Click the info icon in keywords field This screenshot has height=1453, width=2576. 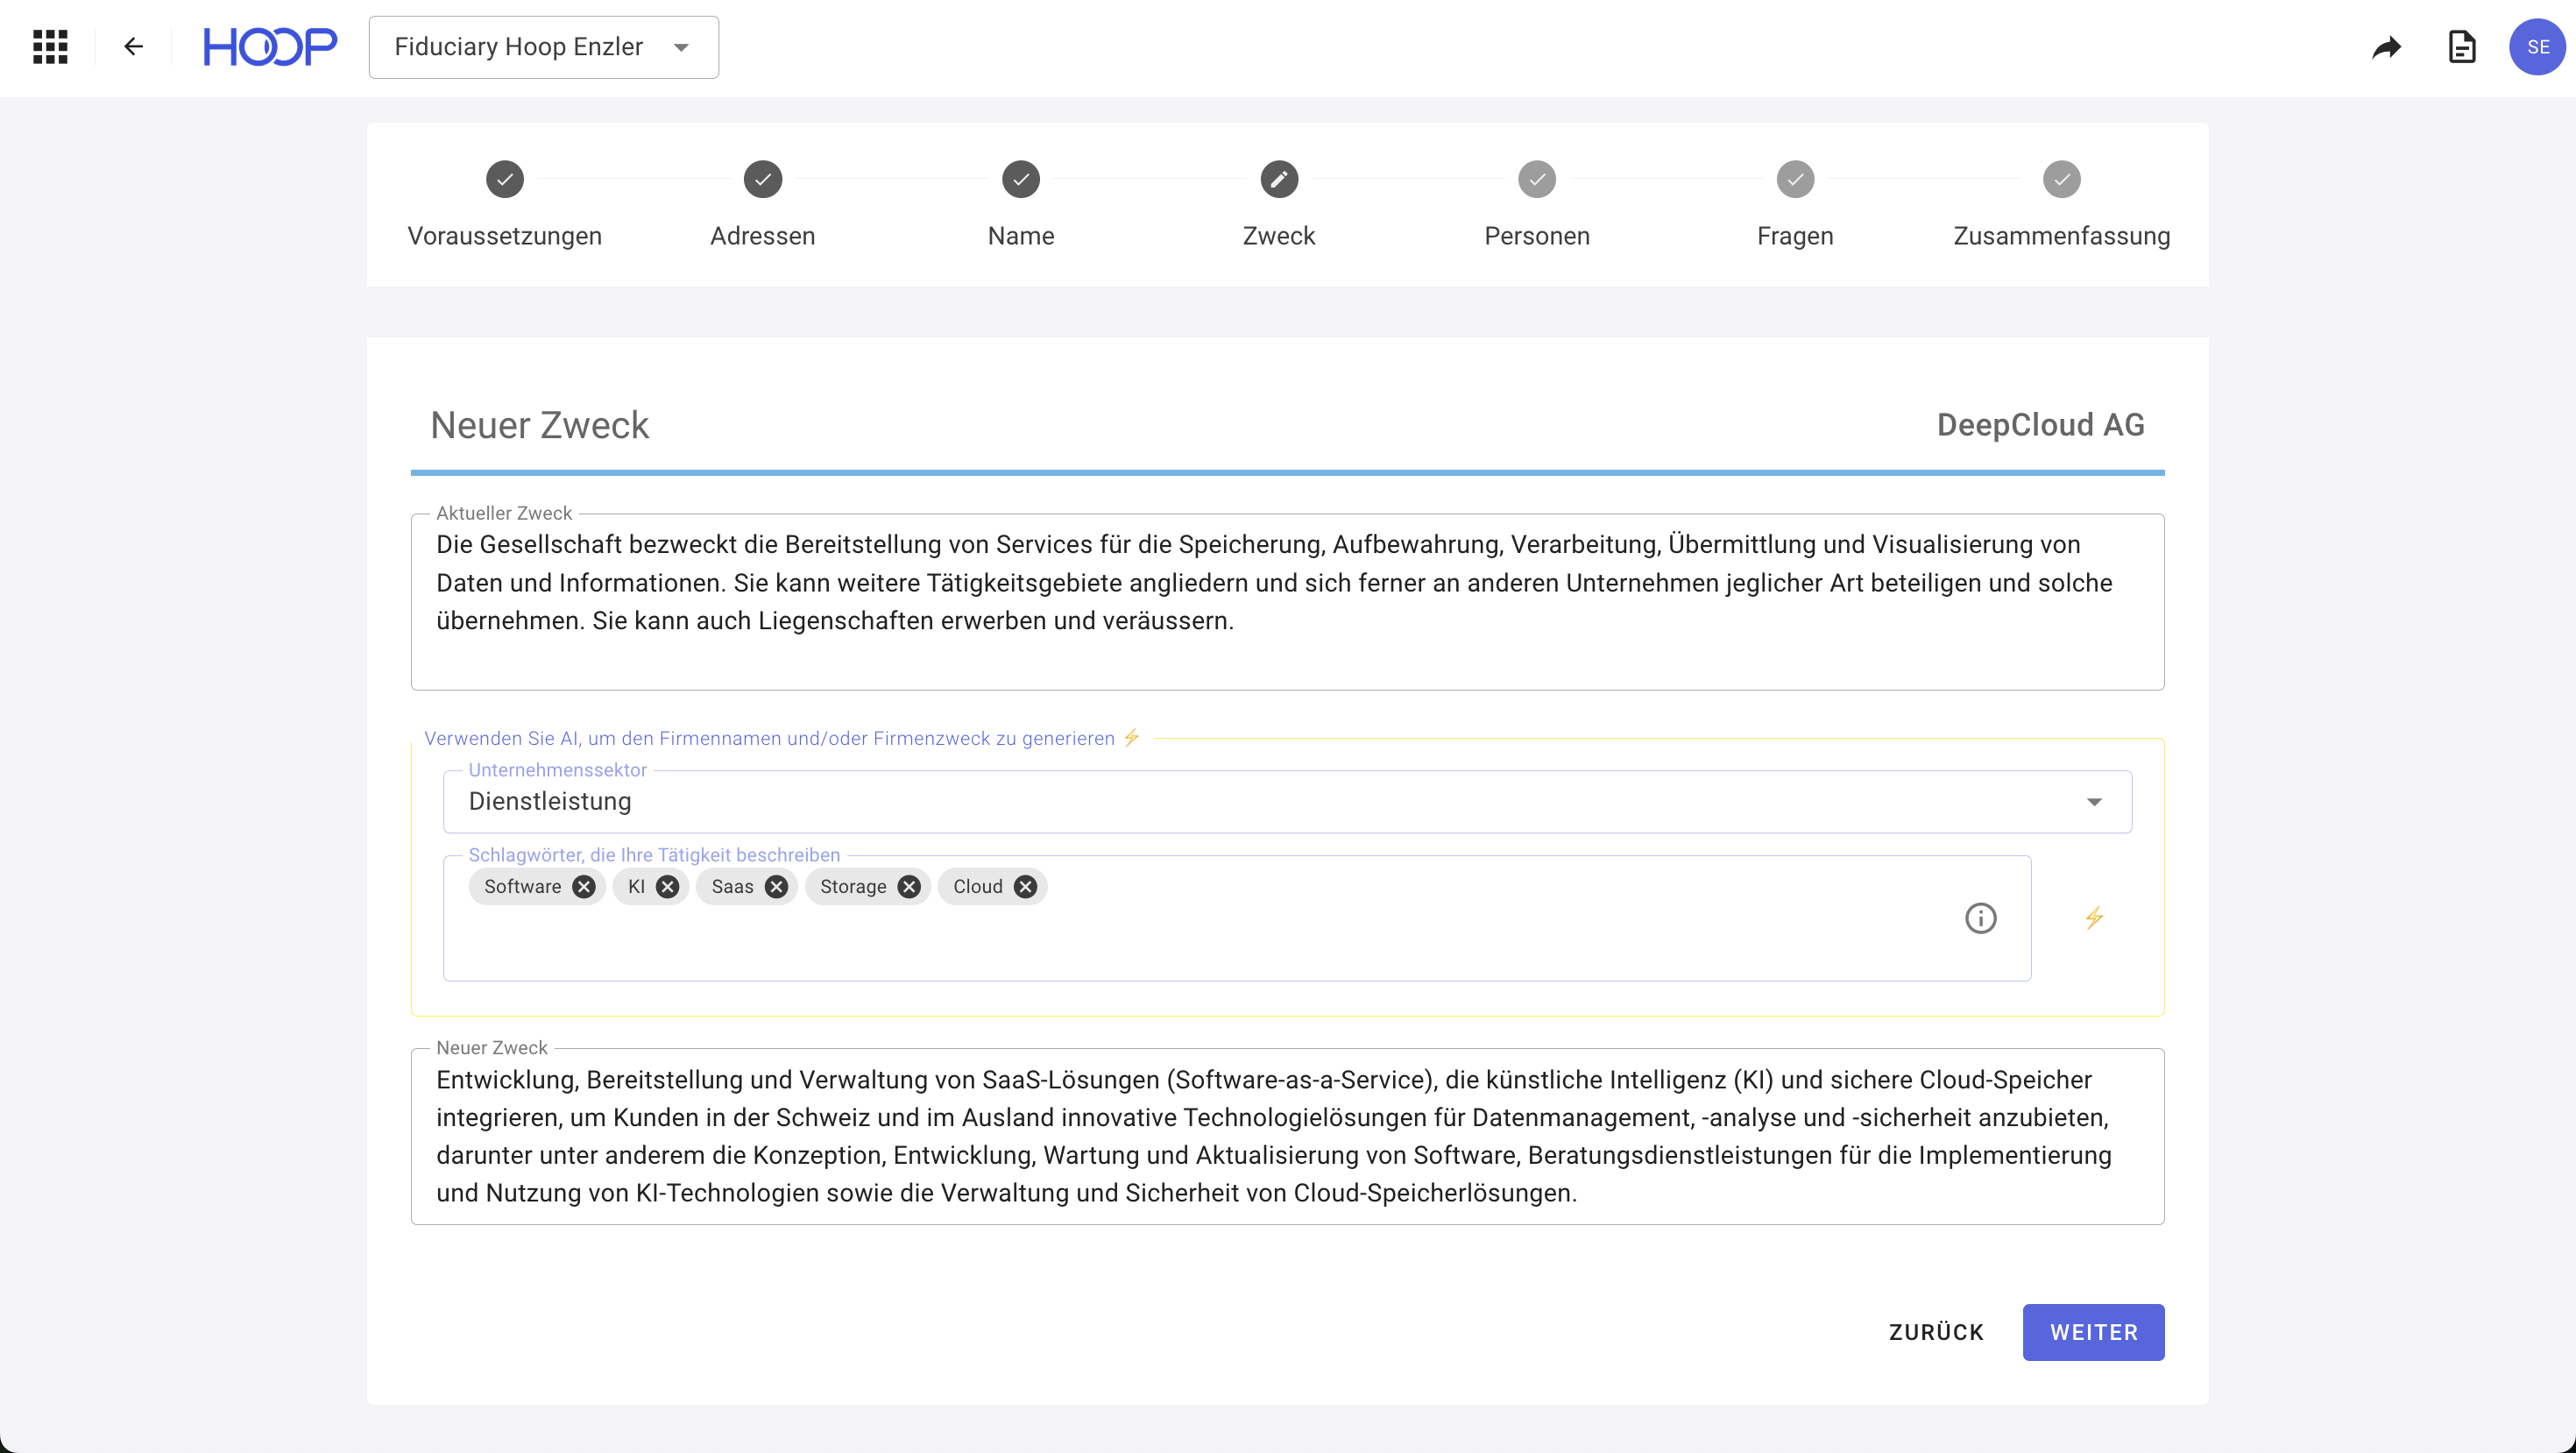1980,918
